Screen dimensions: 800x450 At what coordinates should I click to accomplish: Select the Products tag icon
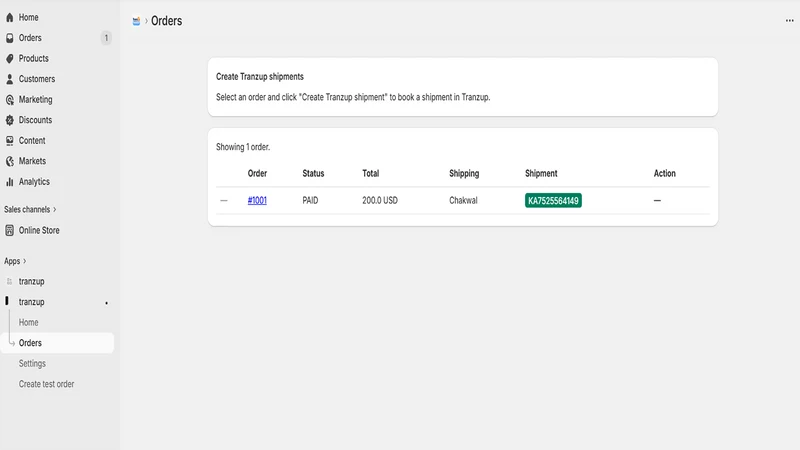pos(10,59)
